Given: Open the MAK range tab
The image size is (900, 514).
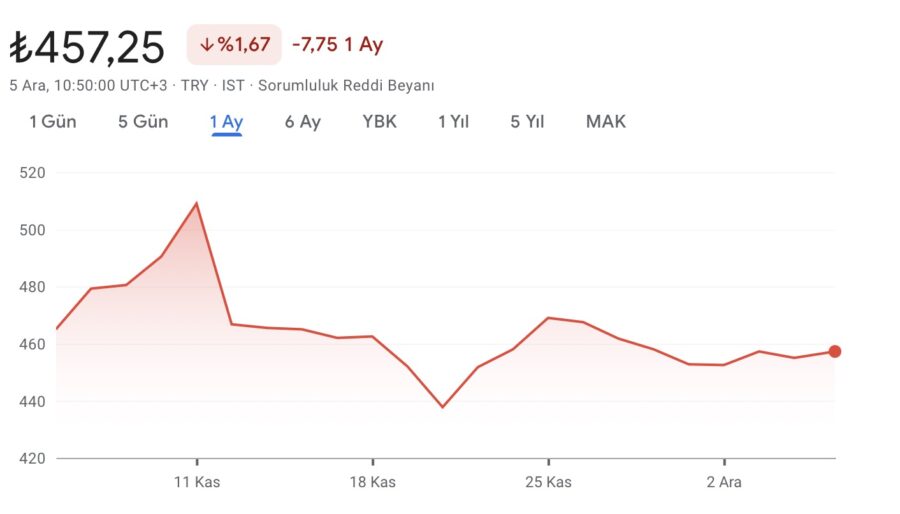Looking at the screenshot, I should [x=606, y=122].
